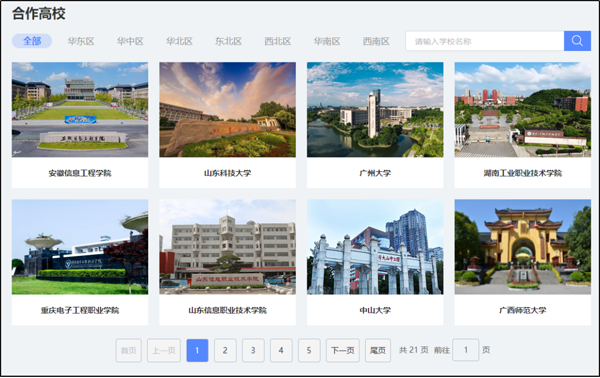Viewport: 600px width, 378px height.
Task: Filter schools by 东北区
Action: (228, 41)
